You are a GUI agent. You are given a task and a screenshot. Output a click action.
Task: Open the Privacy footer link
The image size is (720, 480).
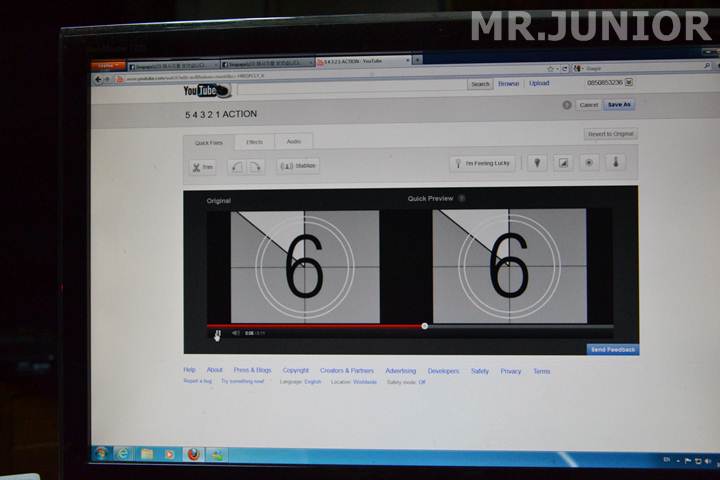[x=511, y=371]
